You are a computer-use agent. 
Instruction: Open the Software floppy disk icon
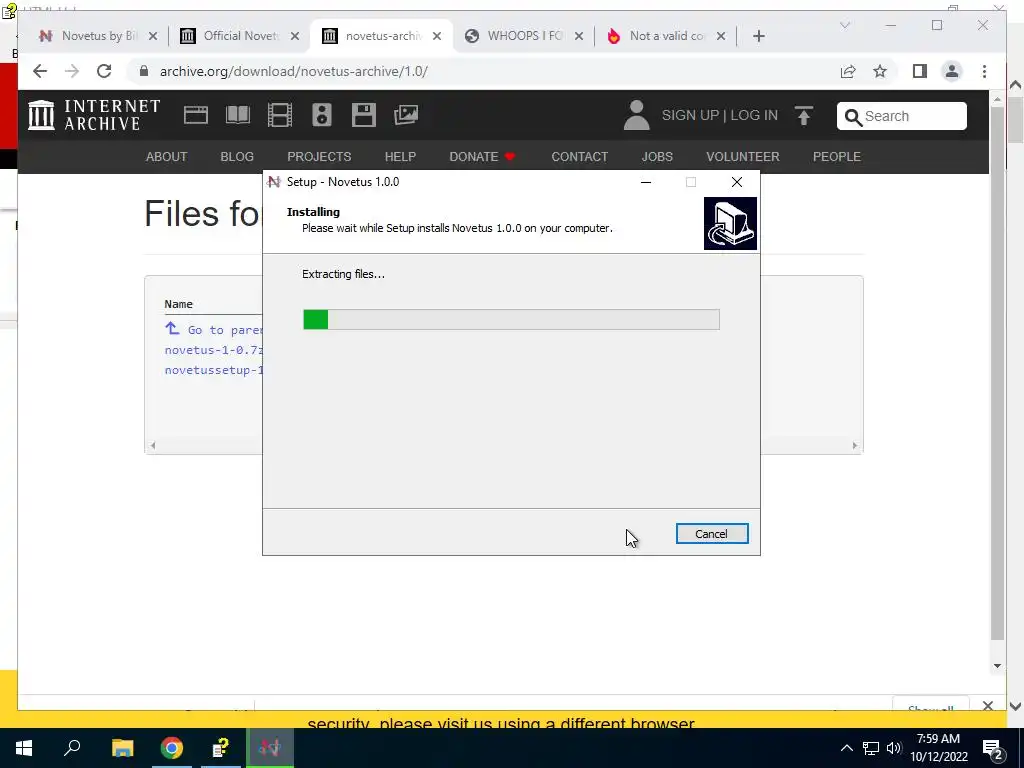364,115
